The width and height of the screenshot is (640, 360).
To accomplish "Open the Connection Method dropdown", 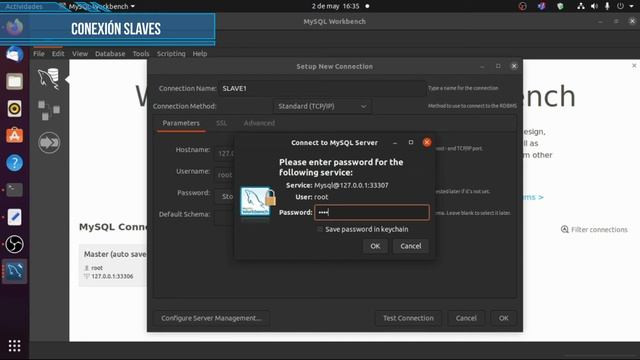I will coord(322,106).
